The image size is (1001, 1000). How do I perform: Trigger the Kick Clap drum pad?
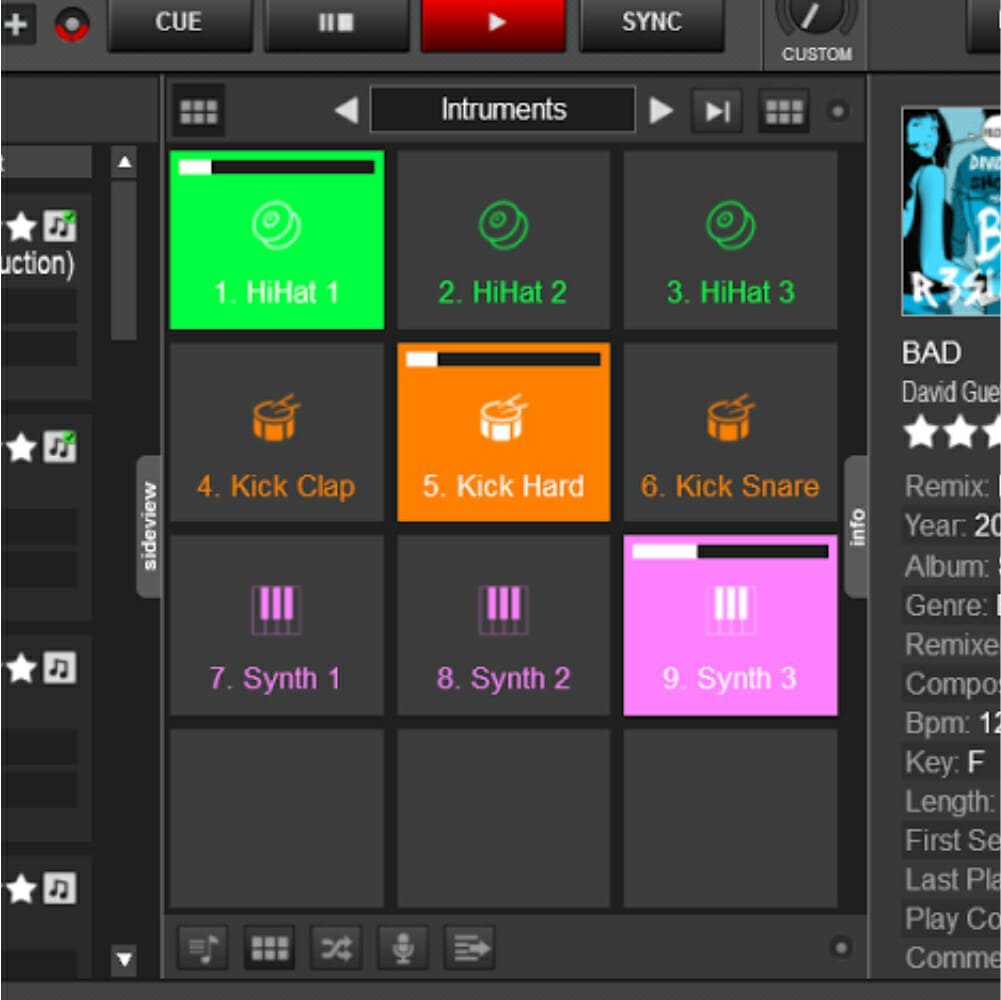pyautogui.click(x=276, y=432)
